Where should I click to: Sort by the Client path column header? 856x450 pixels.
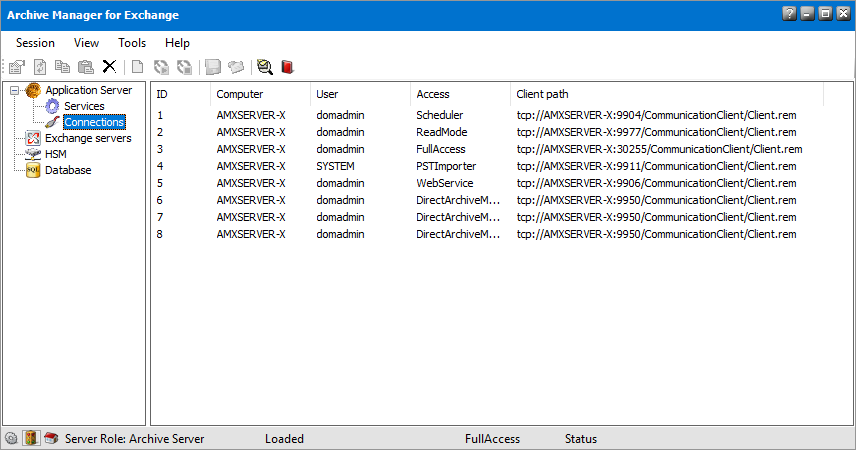pyautogui.click(x=667, y=94)
